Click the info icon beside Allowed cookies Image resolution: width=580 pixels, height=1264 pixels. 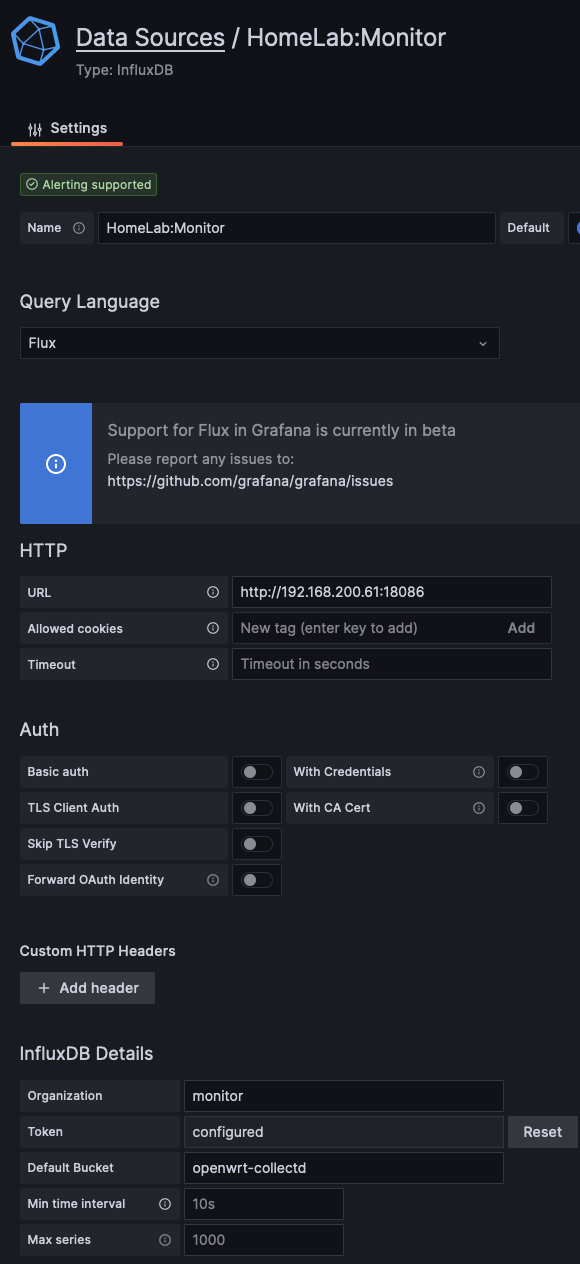pyautogui.click(x=212, y=628)
